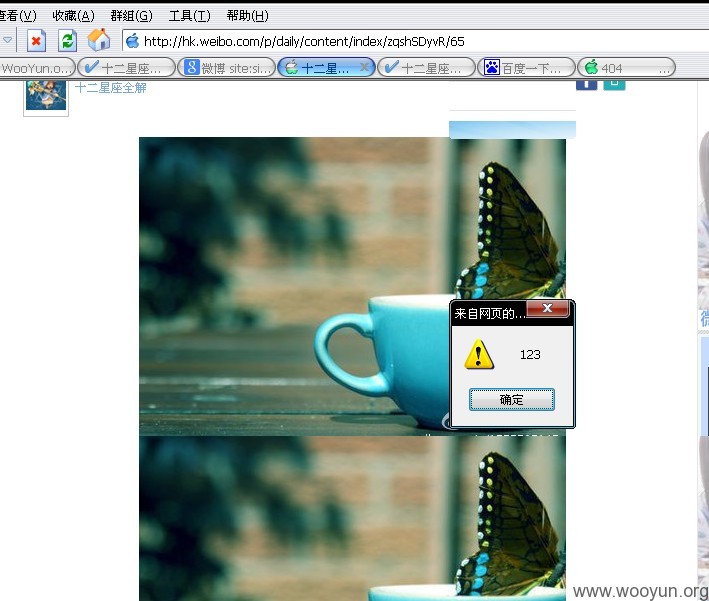The height and width of the screenshot is (601, 709).
Task: Switch to the WooYun.o... tab
Action: point(37,68)
